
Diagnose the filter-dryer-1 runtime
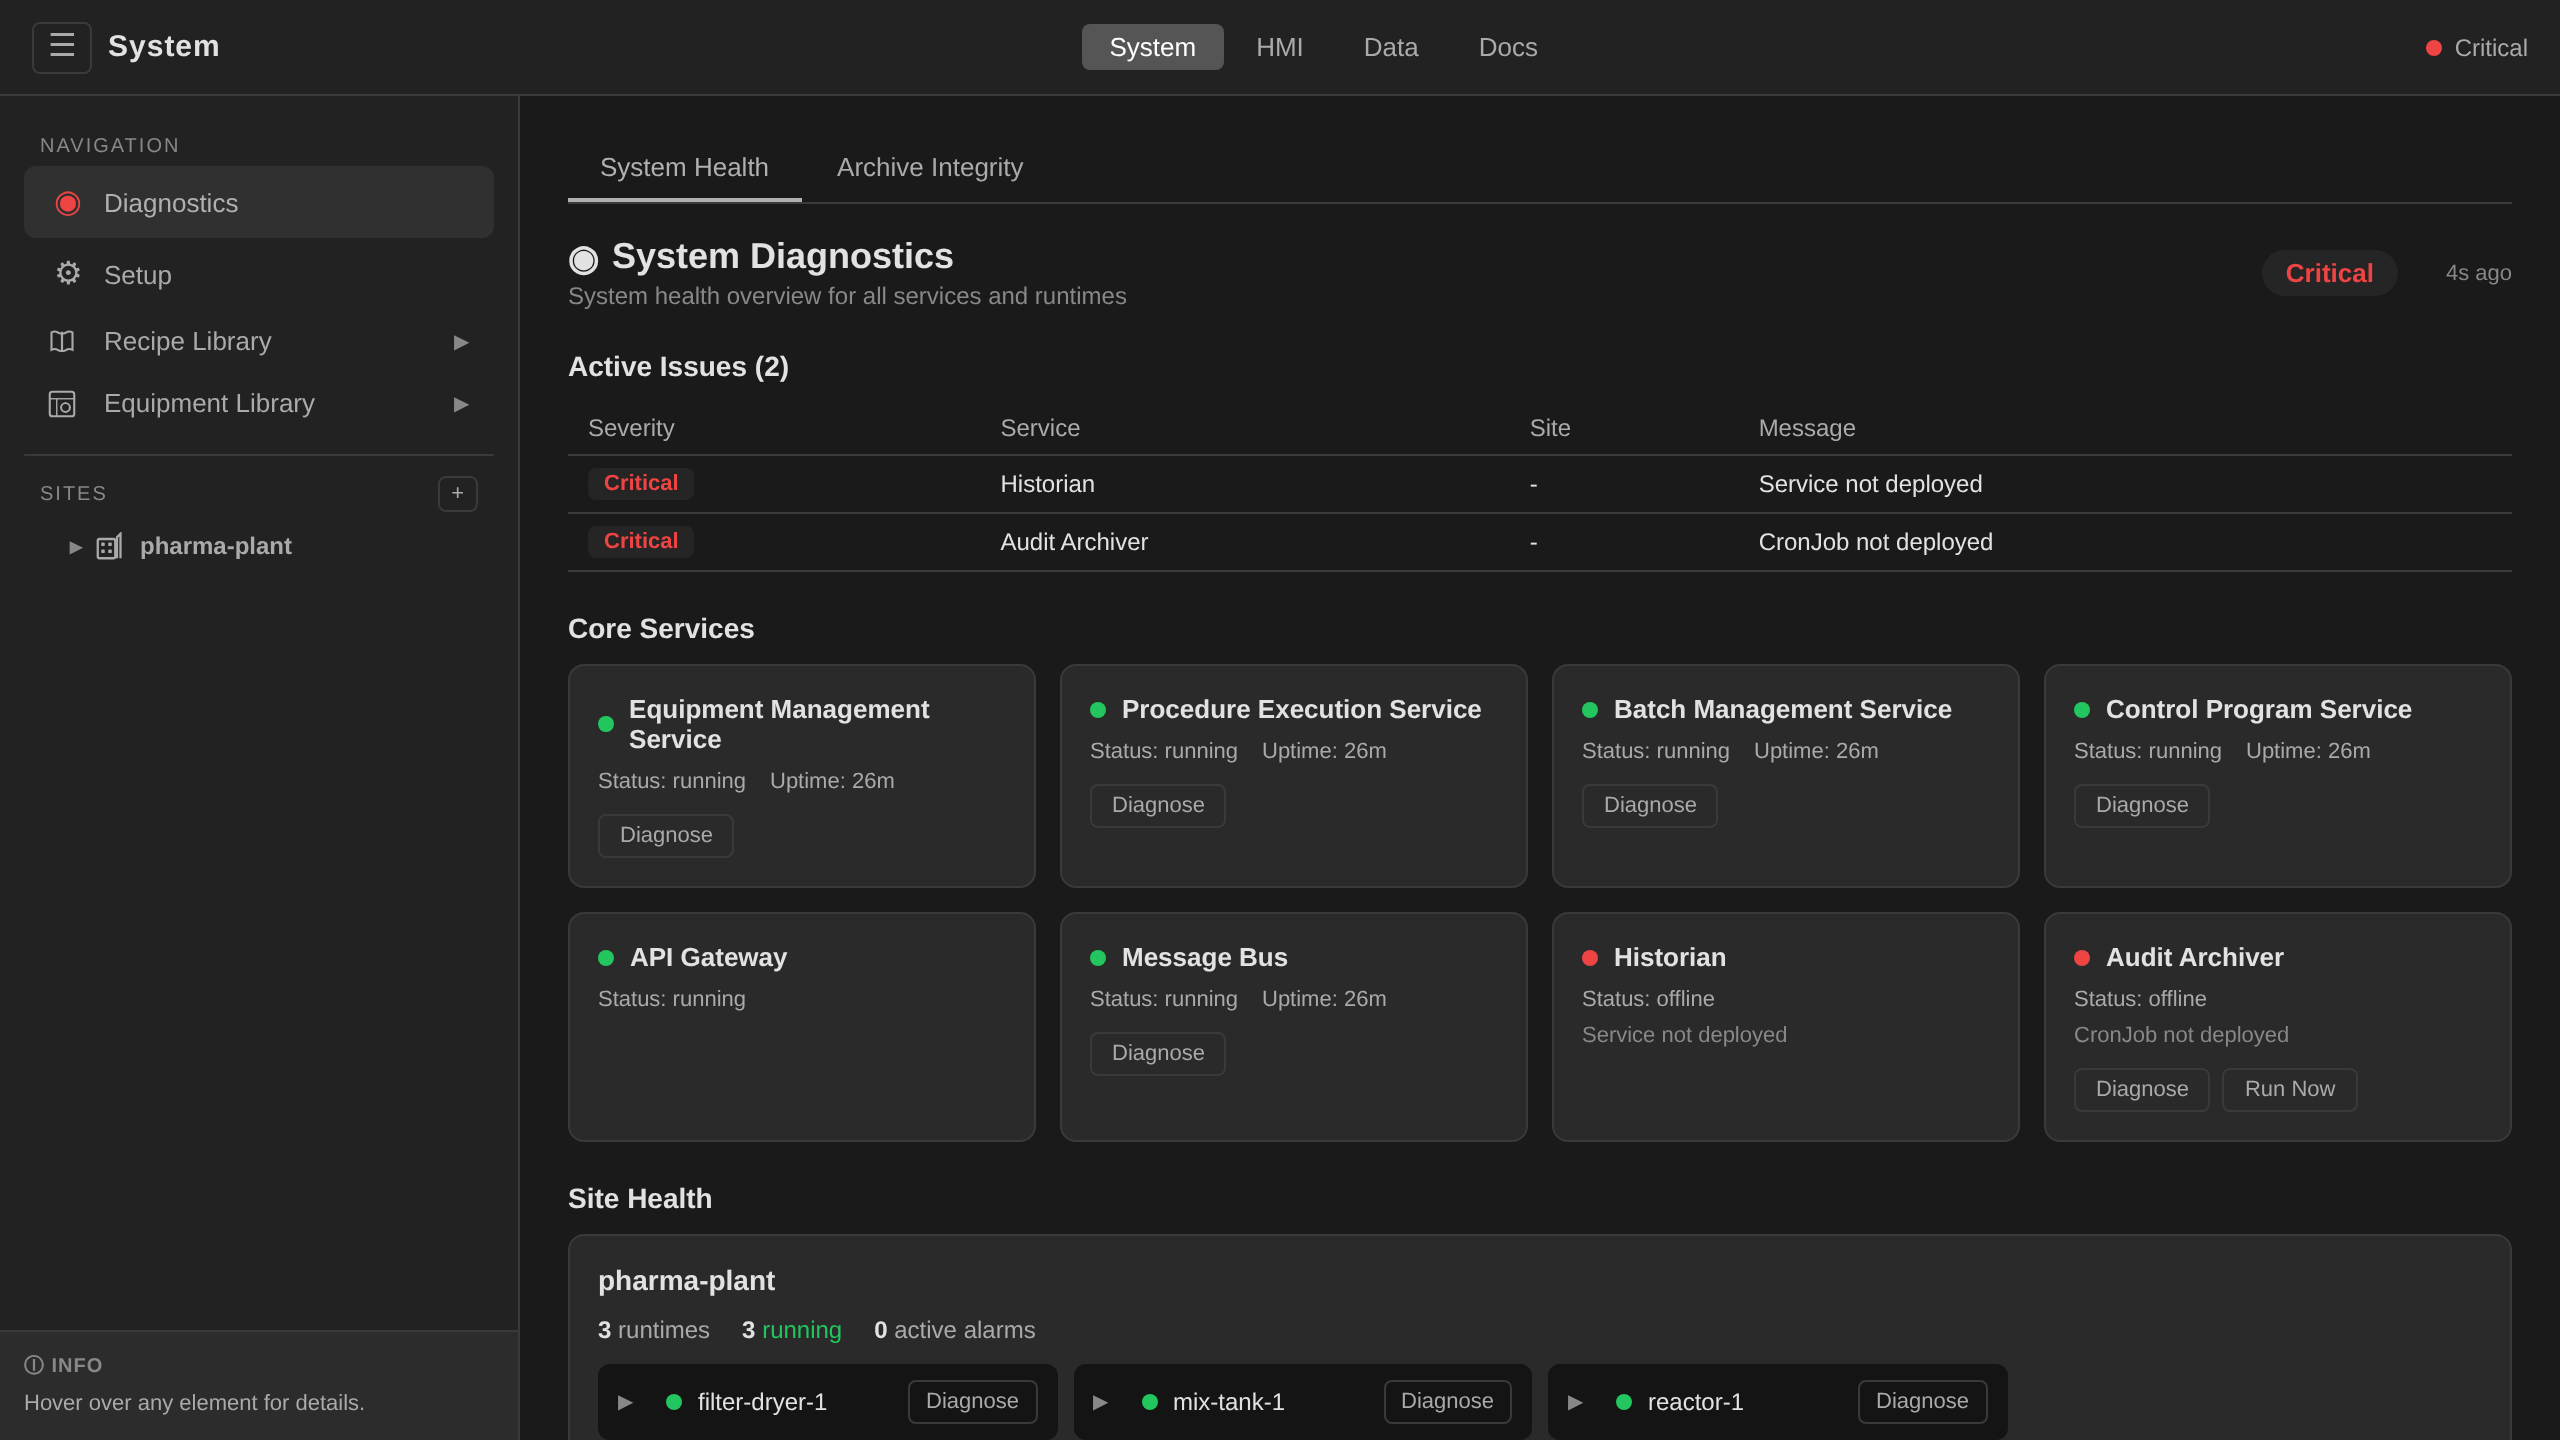(x=972, y=1401)
